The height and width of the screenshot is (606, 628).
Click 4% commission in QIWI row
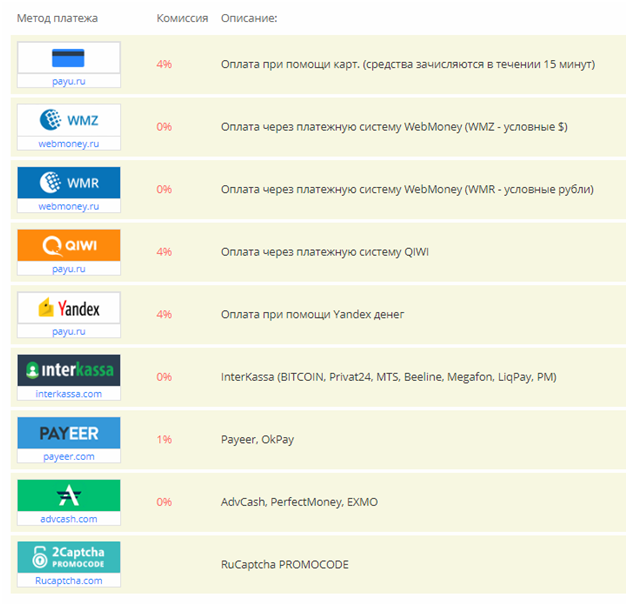click(x=164, y=252)
